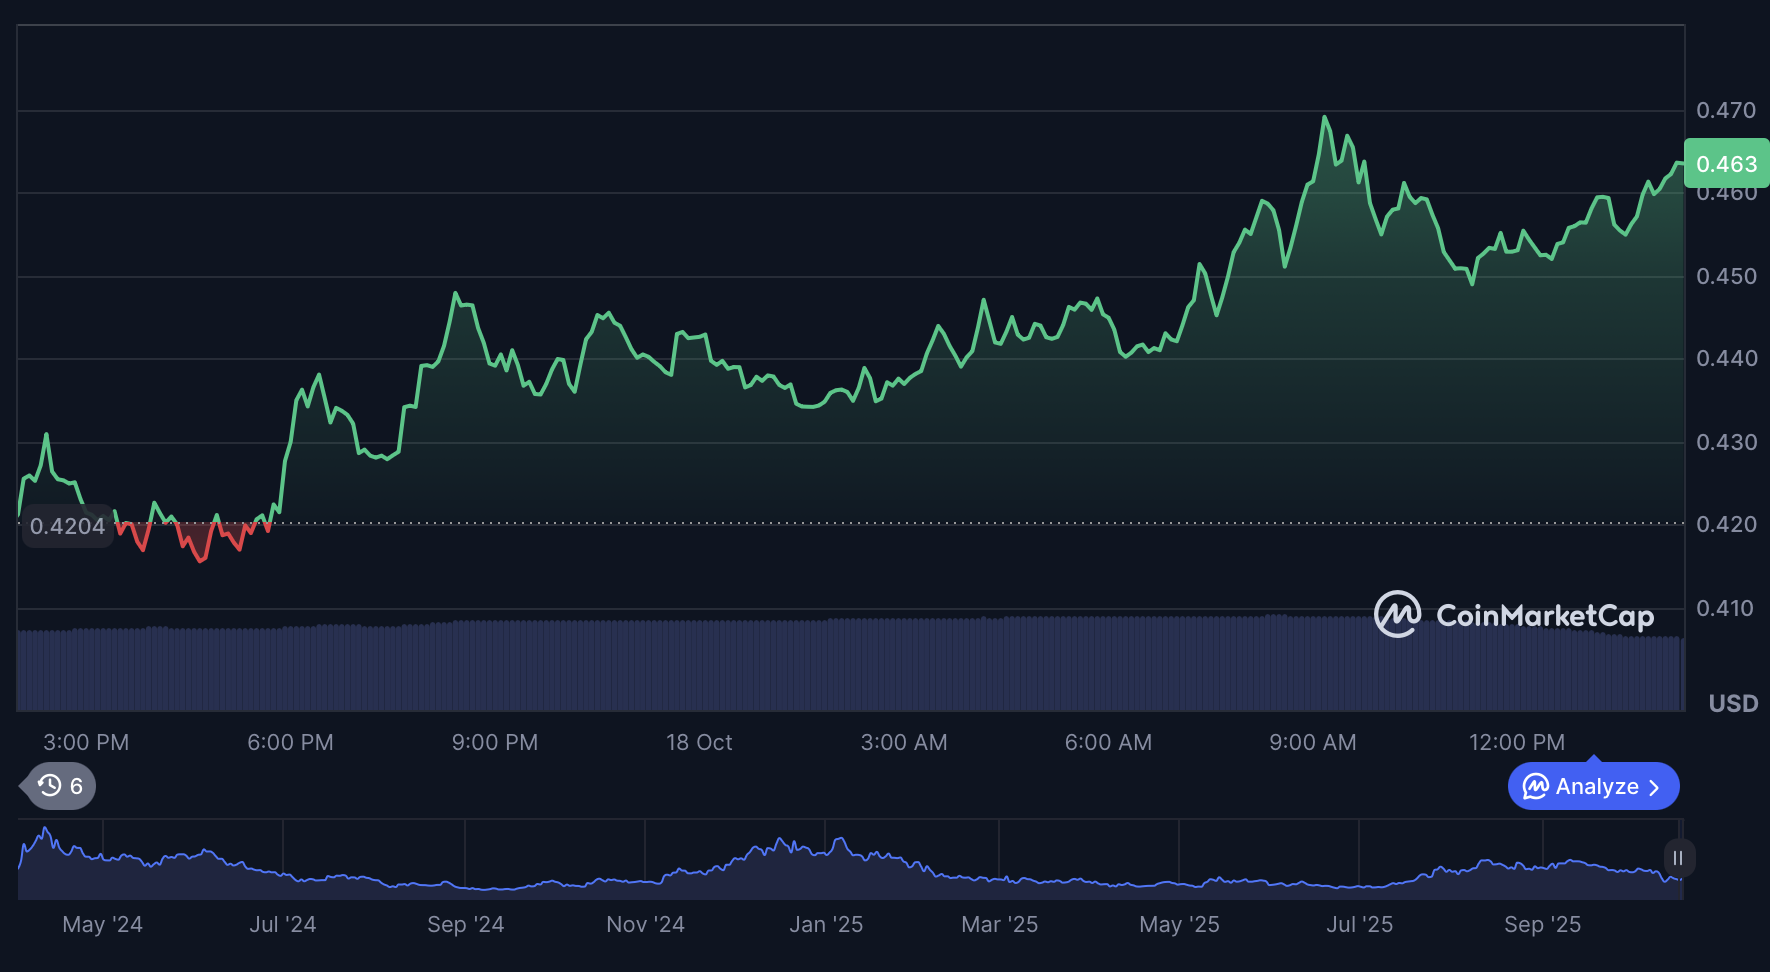Click the green 0.463 current price tag

pos(1726,164)
